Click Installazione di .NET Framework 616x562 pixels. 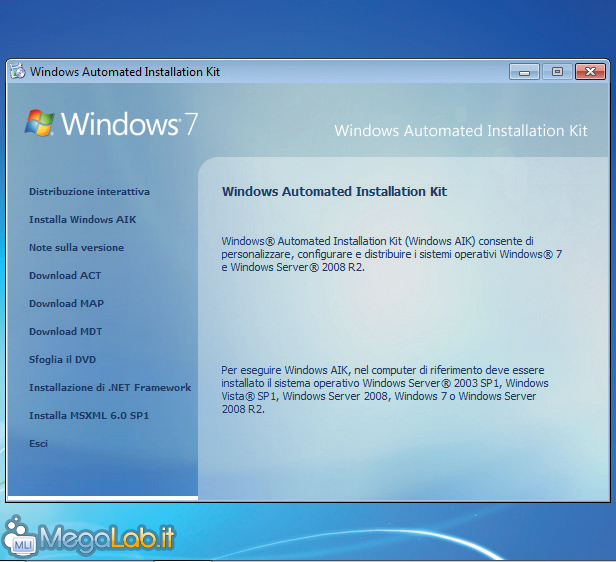(x=110, y=388)
